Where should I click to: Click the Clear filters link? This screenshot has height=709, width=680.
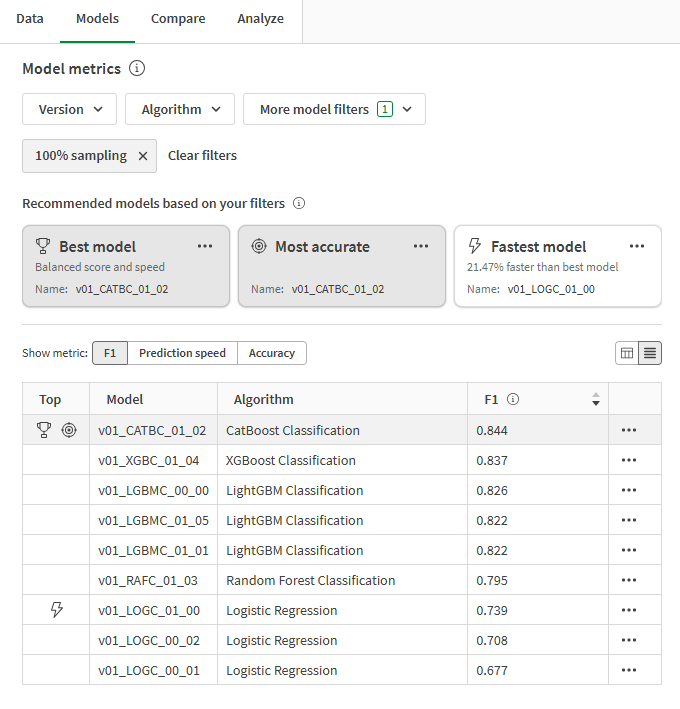click(202, 156)
